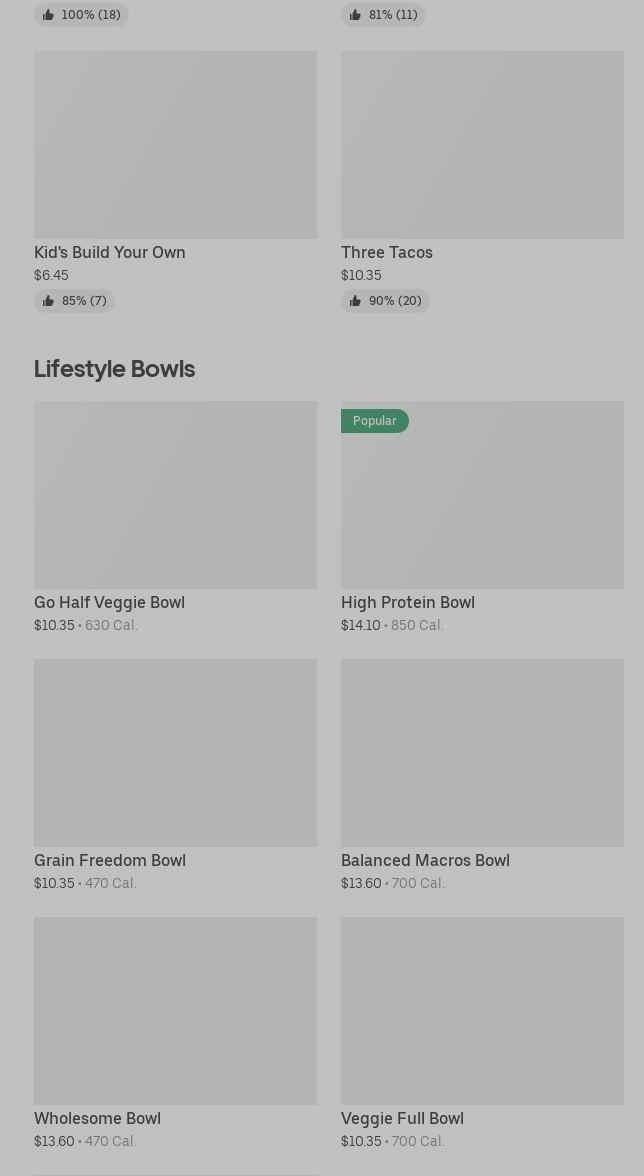Select the Go Half Veggie Bowl image

175,495
